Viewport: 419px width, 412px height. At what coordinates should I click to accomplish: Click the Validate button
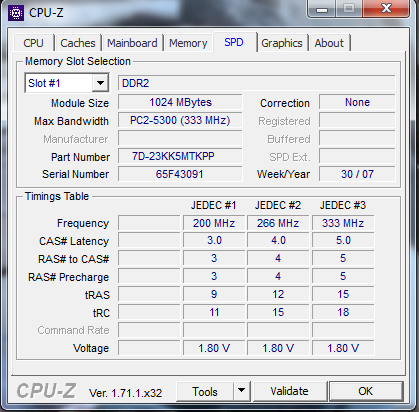click(x=289, y=391)
